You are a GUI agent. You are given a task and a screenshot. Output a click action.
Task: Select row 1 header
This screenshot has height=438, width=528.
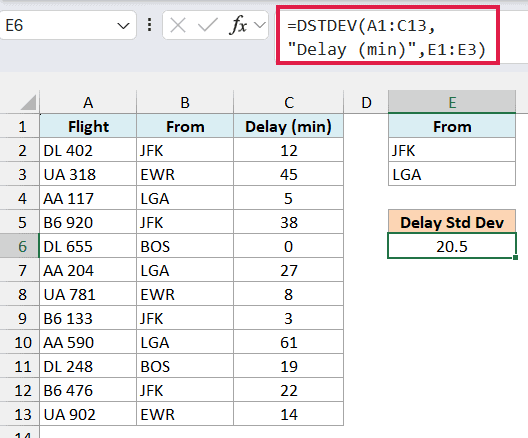click(x=20, y=127)
